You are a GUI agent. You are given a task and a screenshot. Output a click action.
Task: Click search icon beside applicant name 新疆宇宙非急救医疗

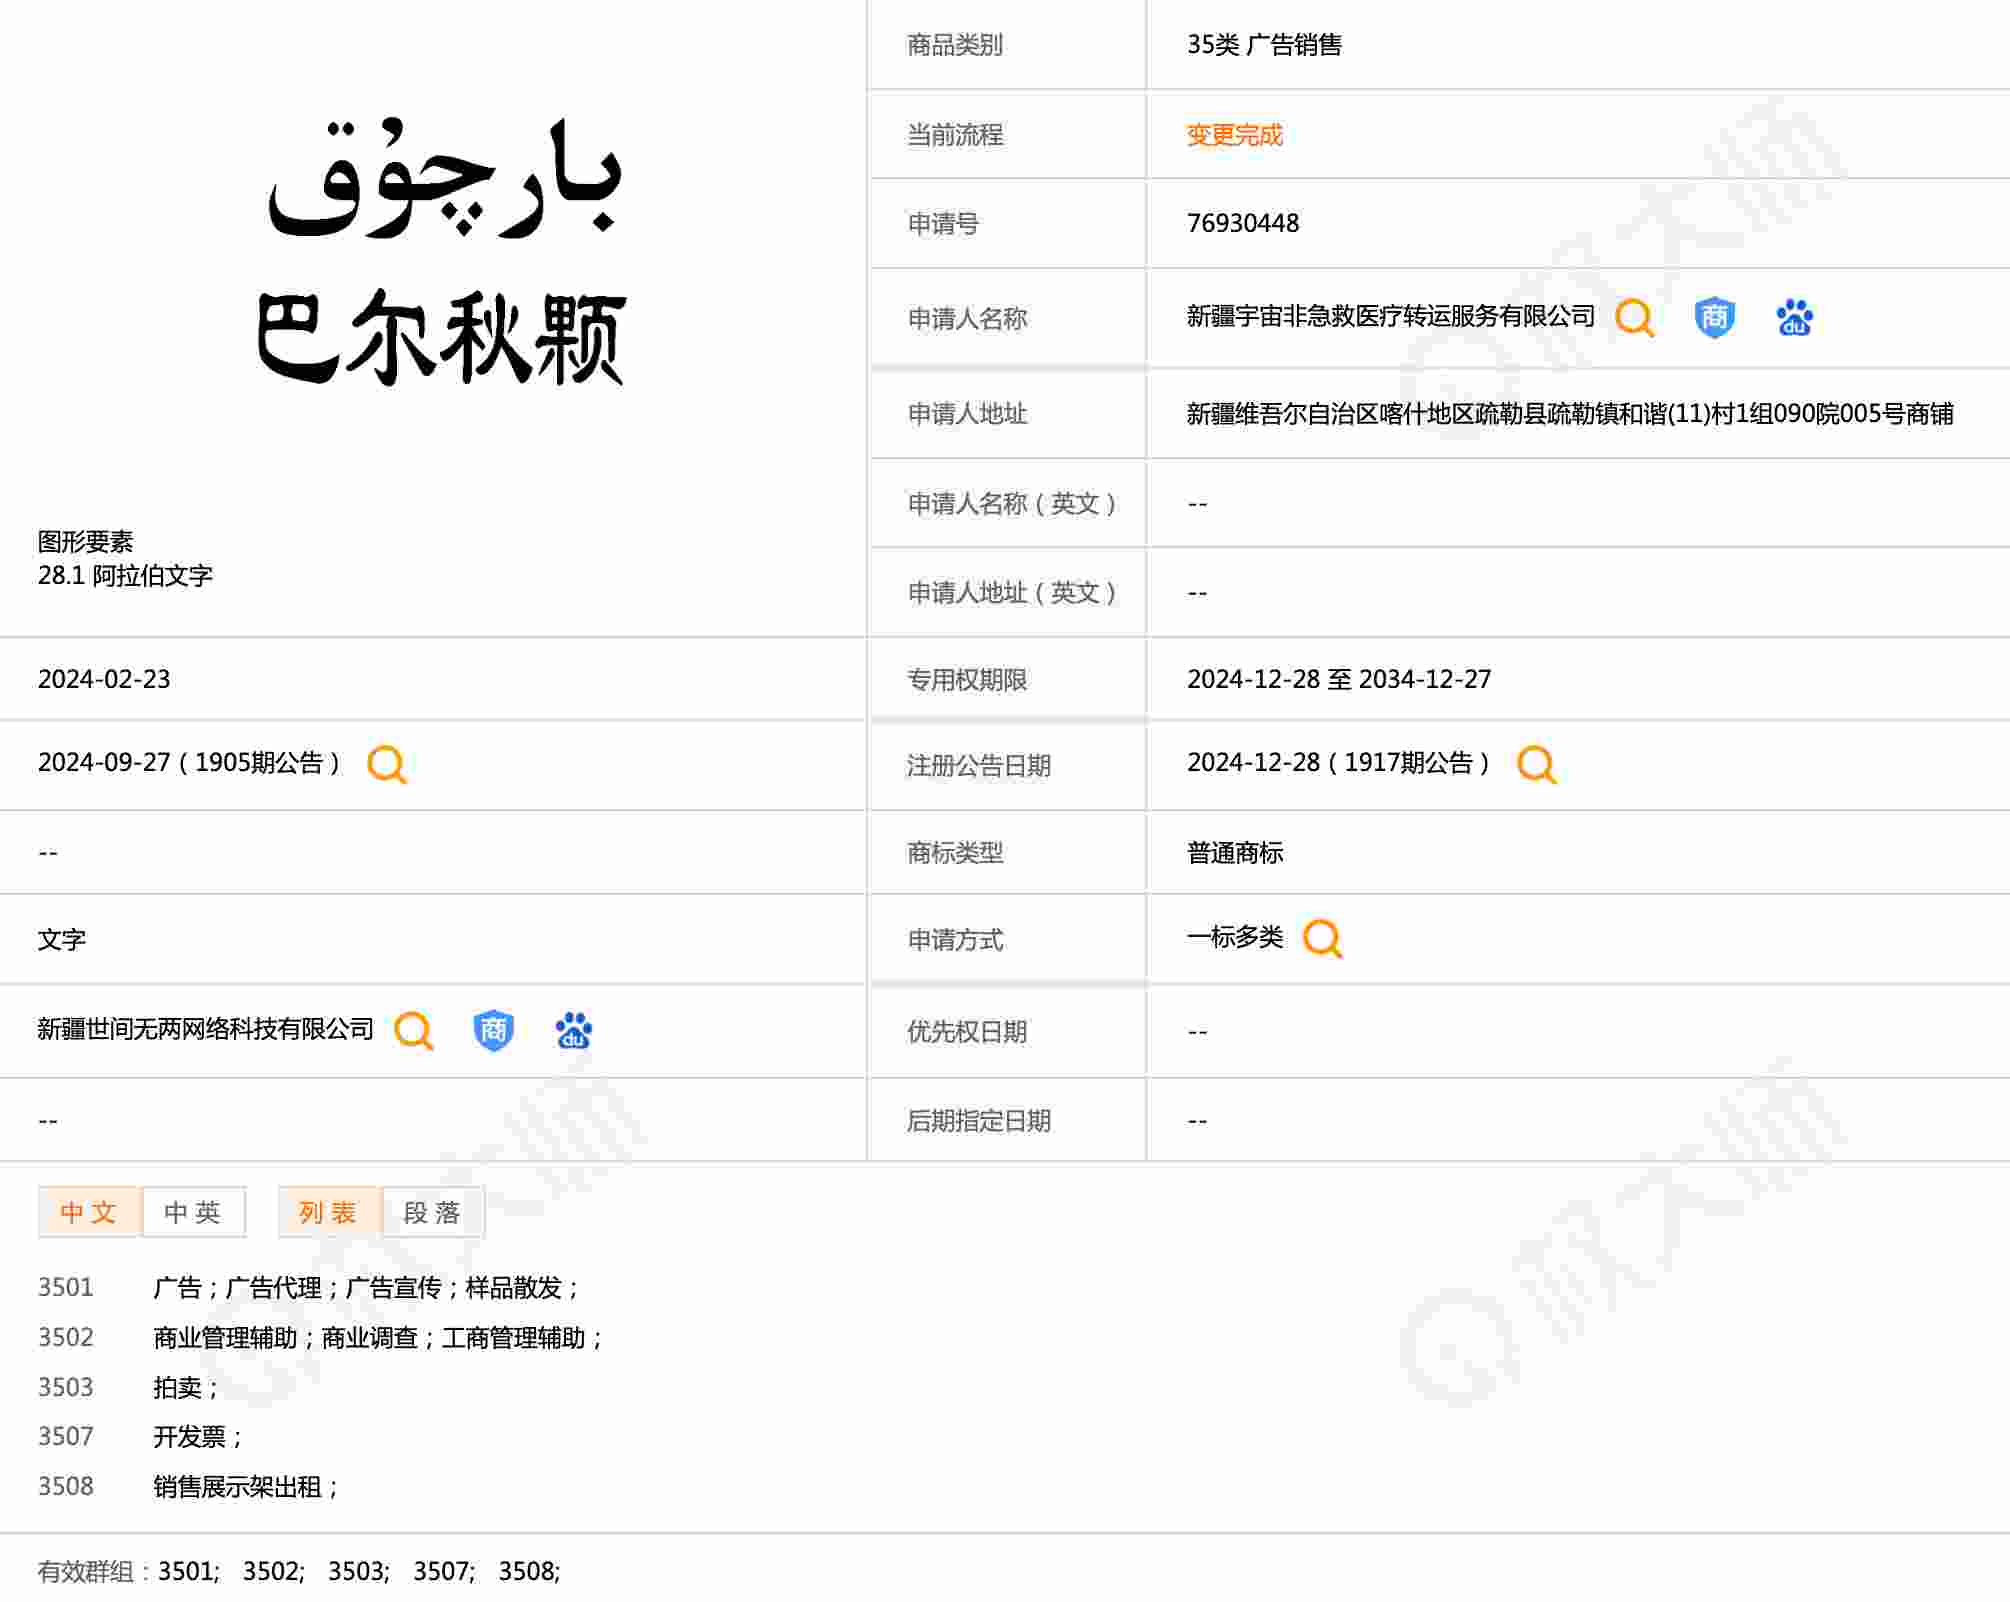(x=1634, y=318)
